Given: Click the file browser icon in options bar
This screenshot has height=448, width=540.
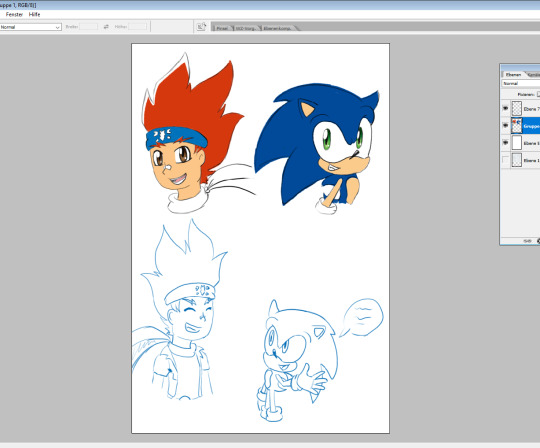Looking at the screenshot, I should 201,27.
